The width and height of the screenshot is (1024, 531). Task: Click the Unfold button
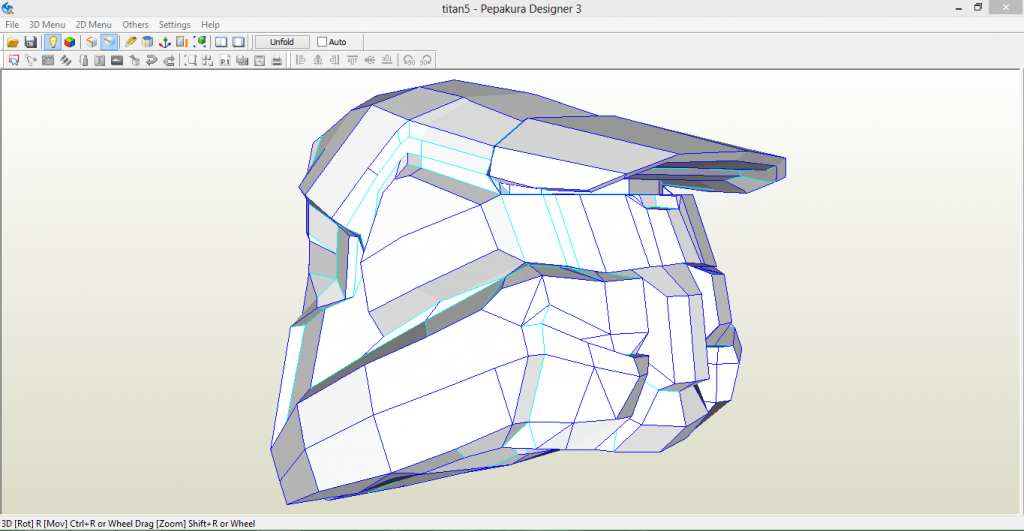[281, 42]
